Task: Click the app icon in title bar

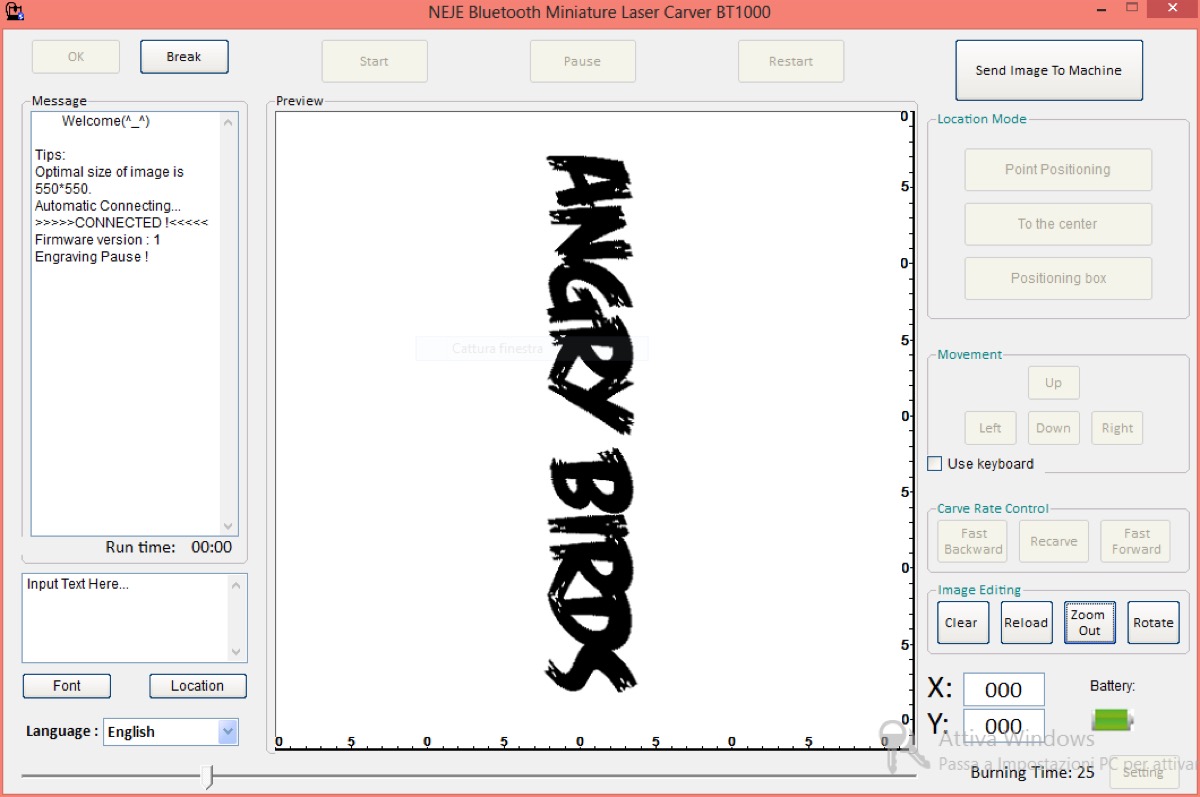Action: click(14, 11)
